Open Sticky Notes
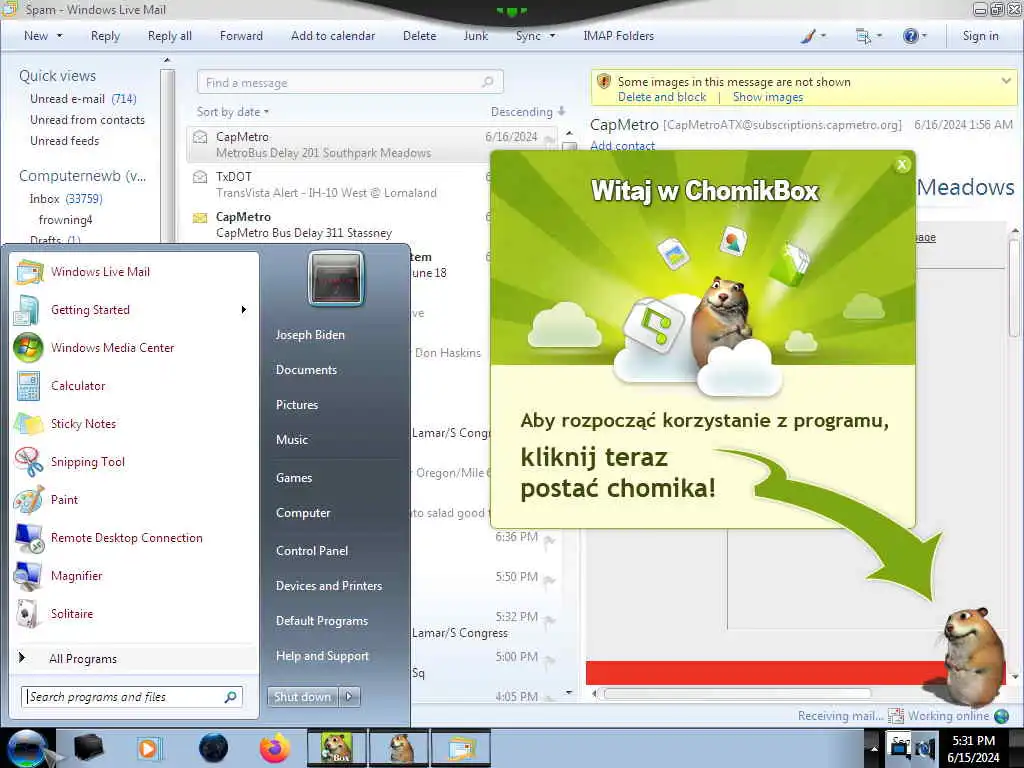Screen dimensions: 1024x768 pos(83,423)
